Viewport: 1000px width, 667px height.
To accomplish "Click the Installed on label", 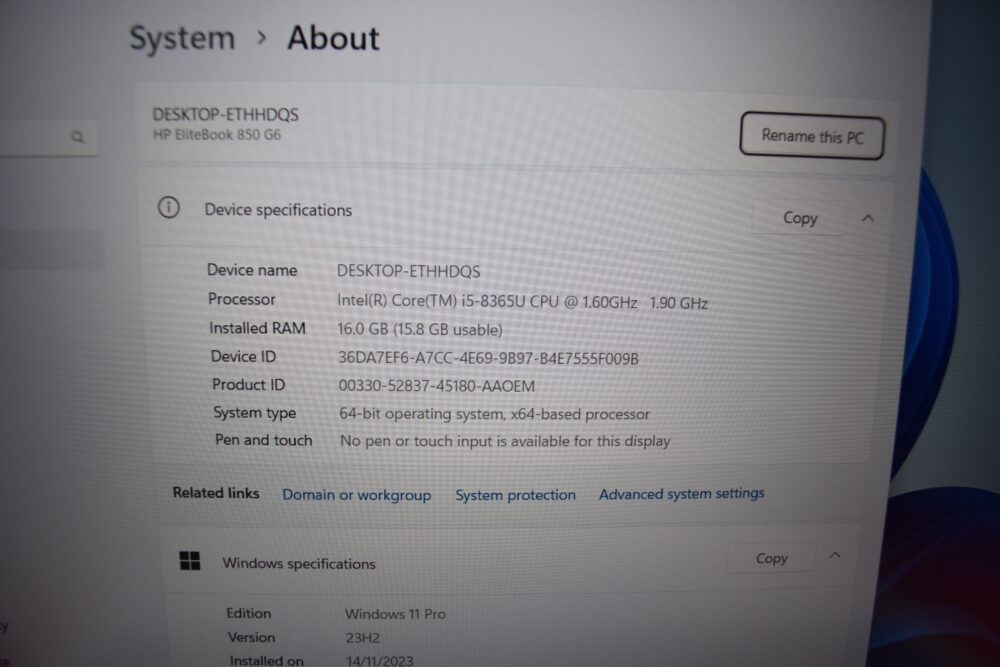I will click(267, 660).
